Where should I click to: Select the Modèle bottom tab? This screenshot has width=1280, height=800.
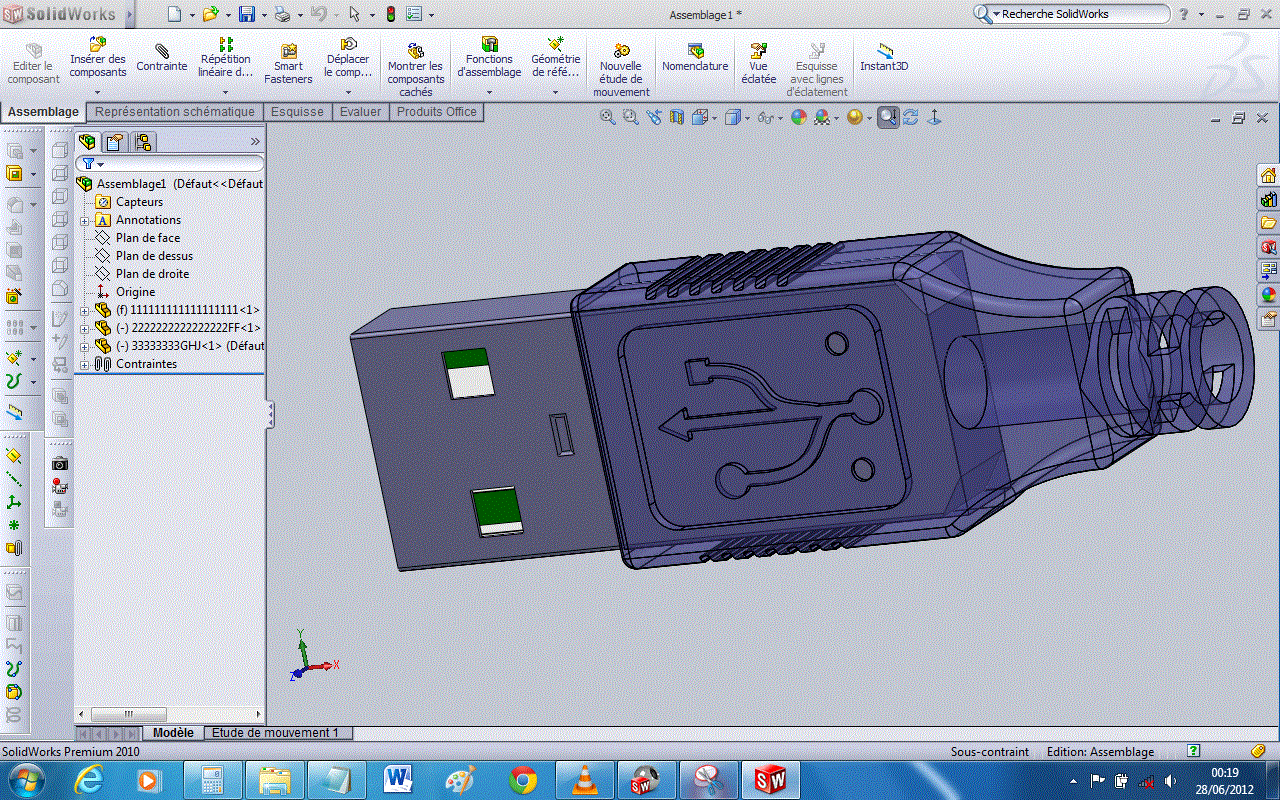coord(173,733)
